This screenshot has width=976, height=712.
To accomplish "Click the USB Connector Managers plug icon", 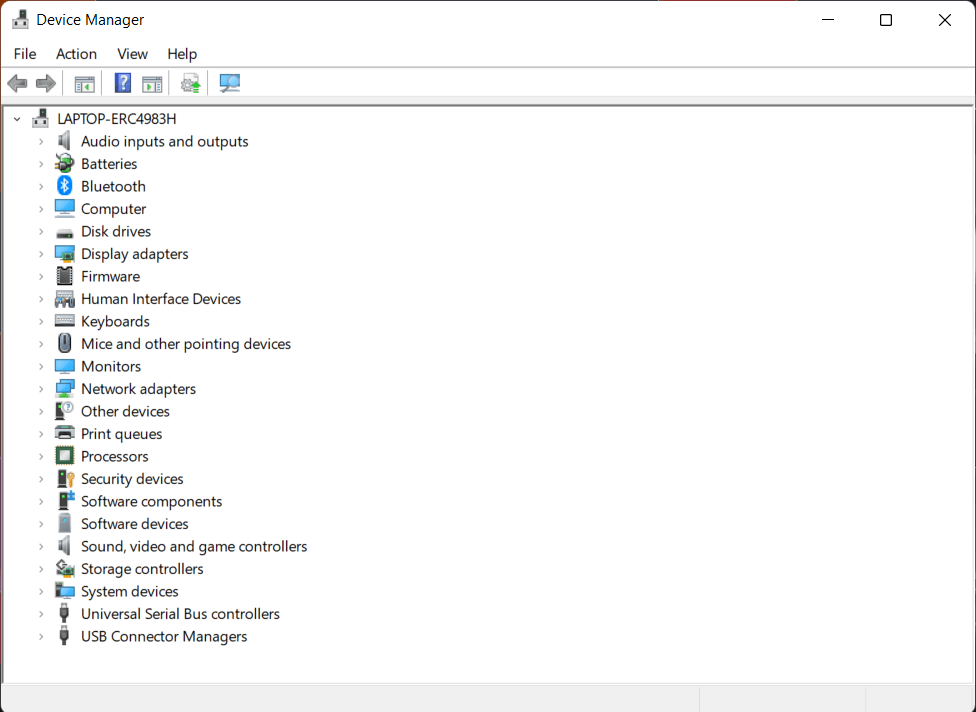I will click(63, 636).
